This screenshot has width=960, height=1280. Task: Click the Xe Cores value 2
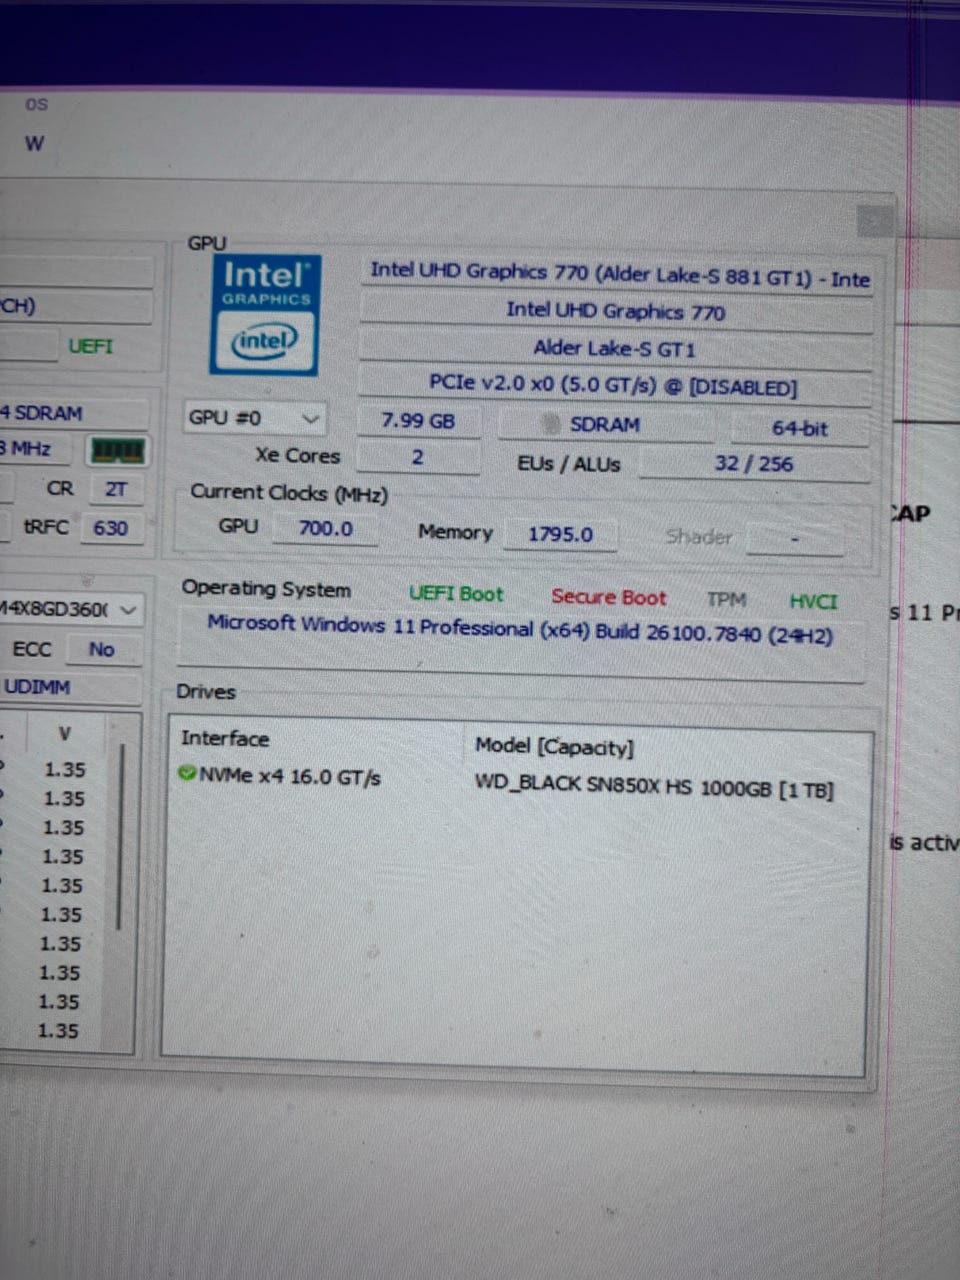[418, 458]
